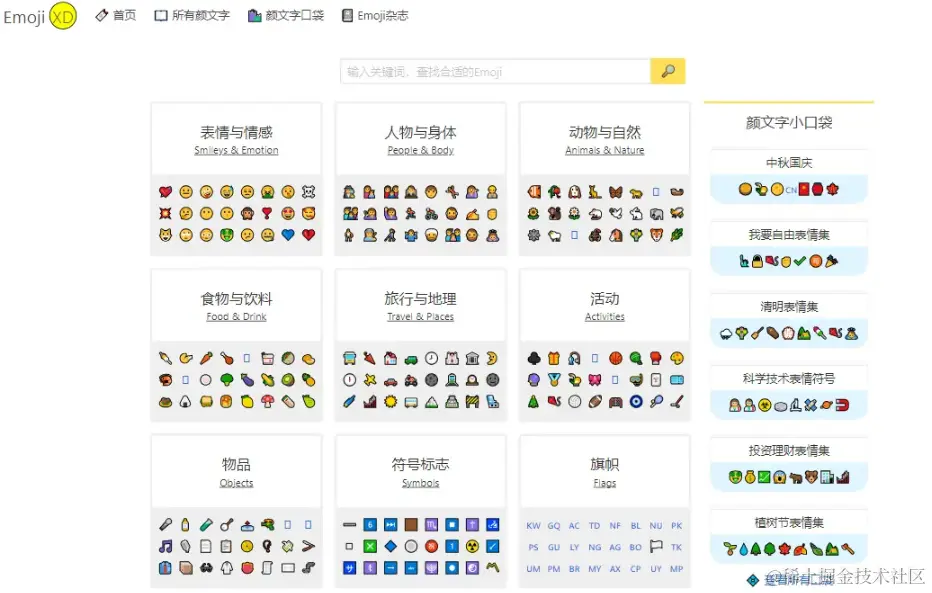This screenshot has height=593, width=932.
Task: Choose the sunflower emoji
Action: tap(534, 213)
